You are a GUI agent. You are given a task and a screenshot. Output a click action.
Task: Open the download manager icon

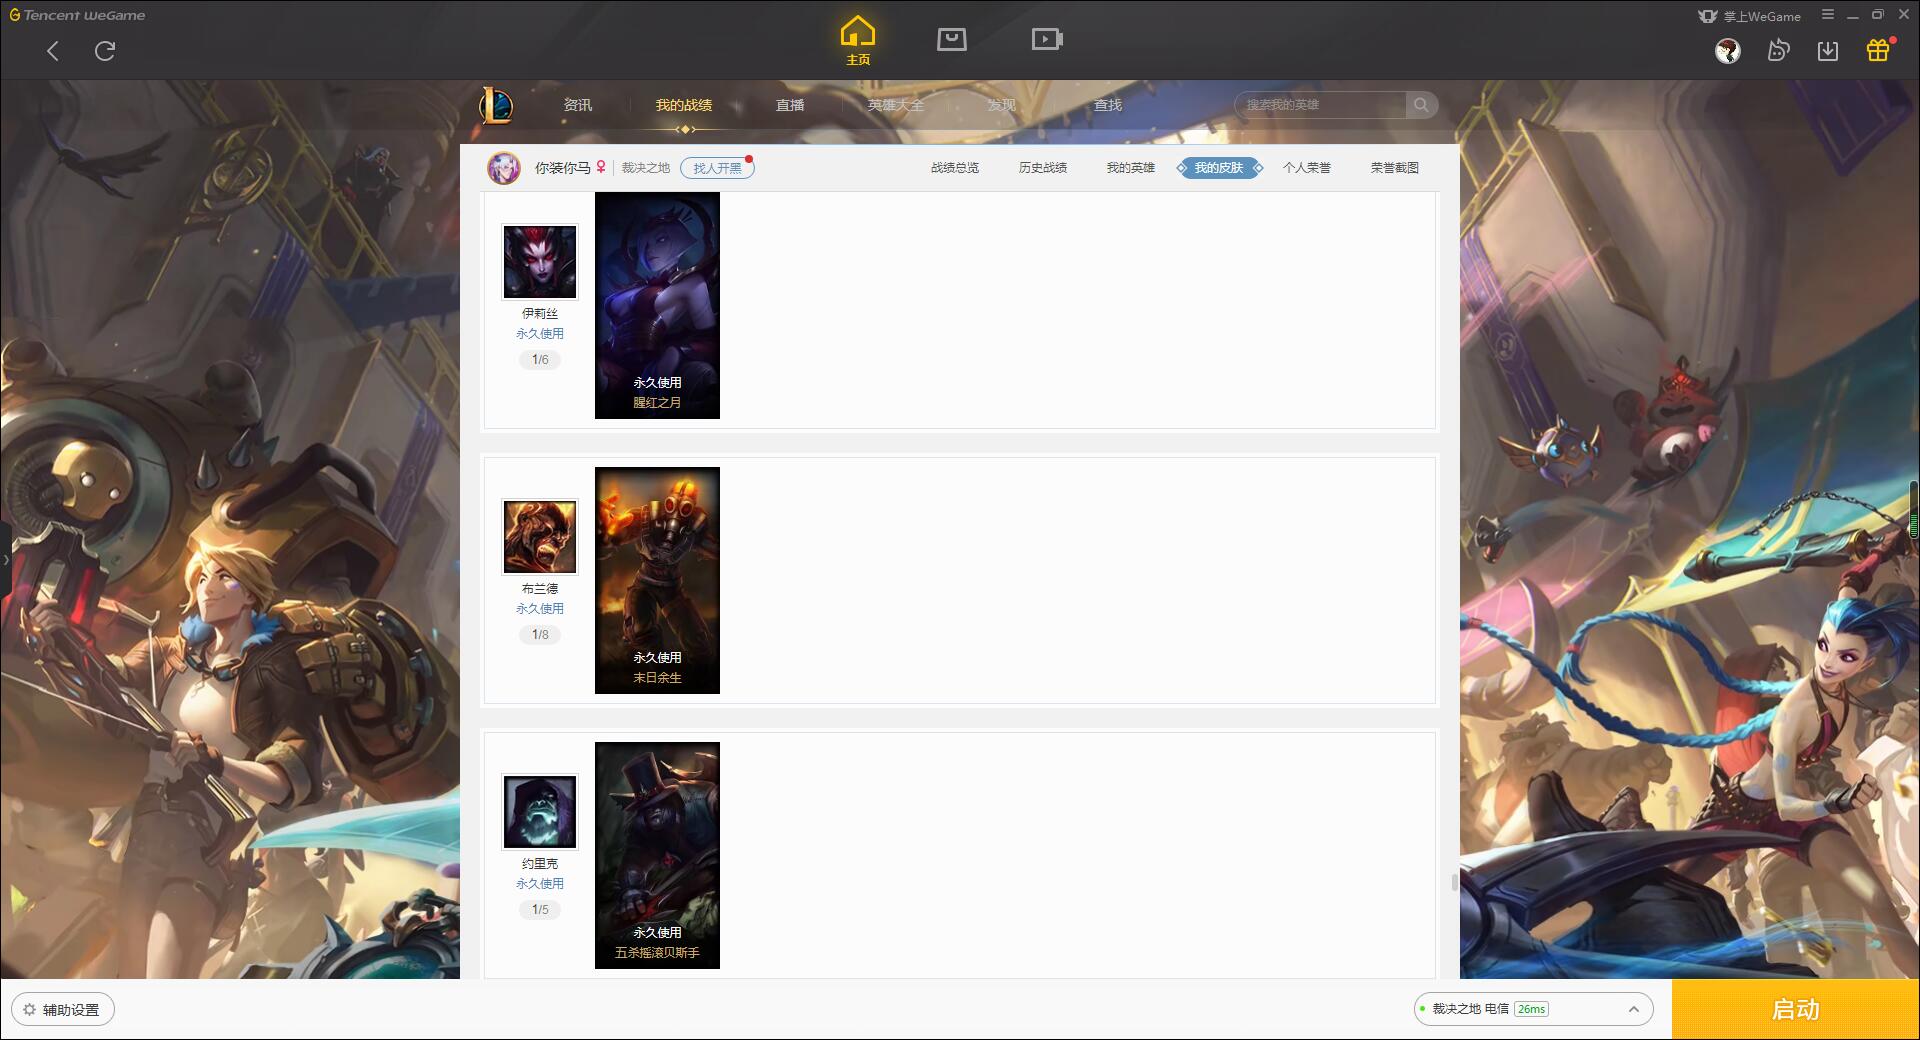1828,51
